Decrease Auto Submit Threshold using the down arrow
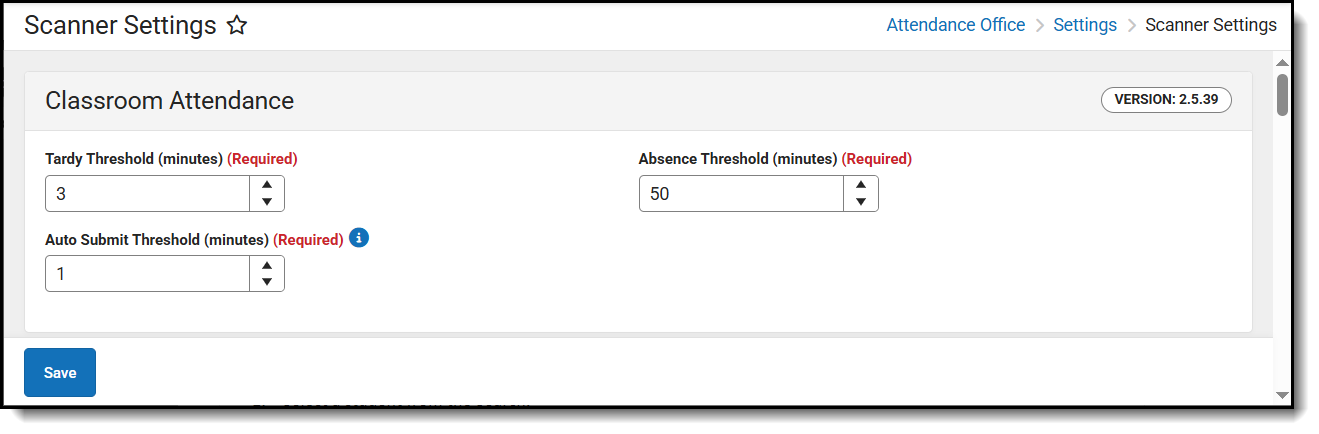This screenshot has height=434, width=1319. click(x=266, y=282)
